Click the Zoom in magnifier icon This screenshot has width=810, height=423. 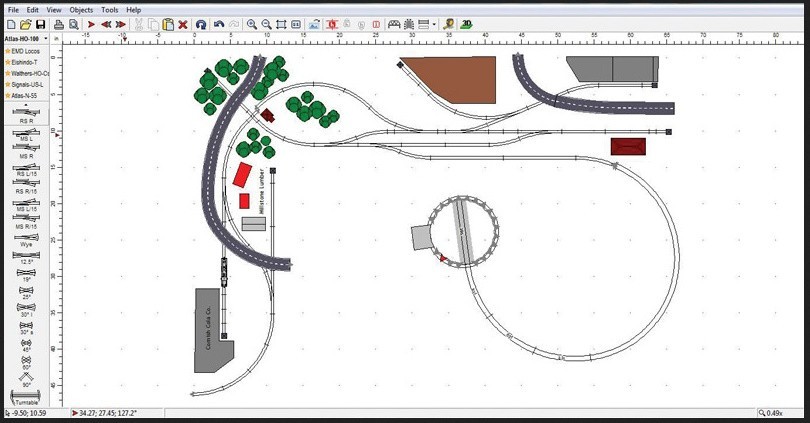(x=252, y=23)
